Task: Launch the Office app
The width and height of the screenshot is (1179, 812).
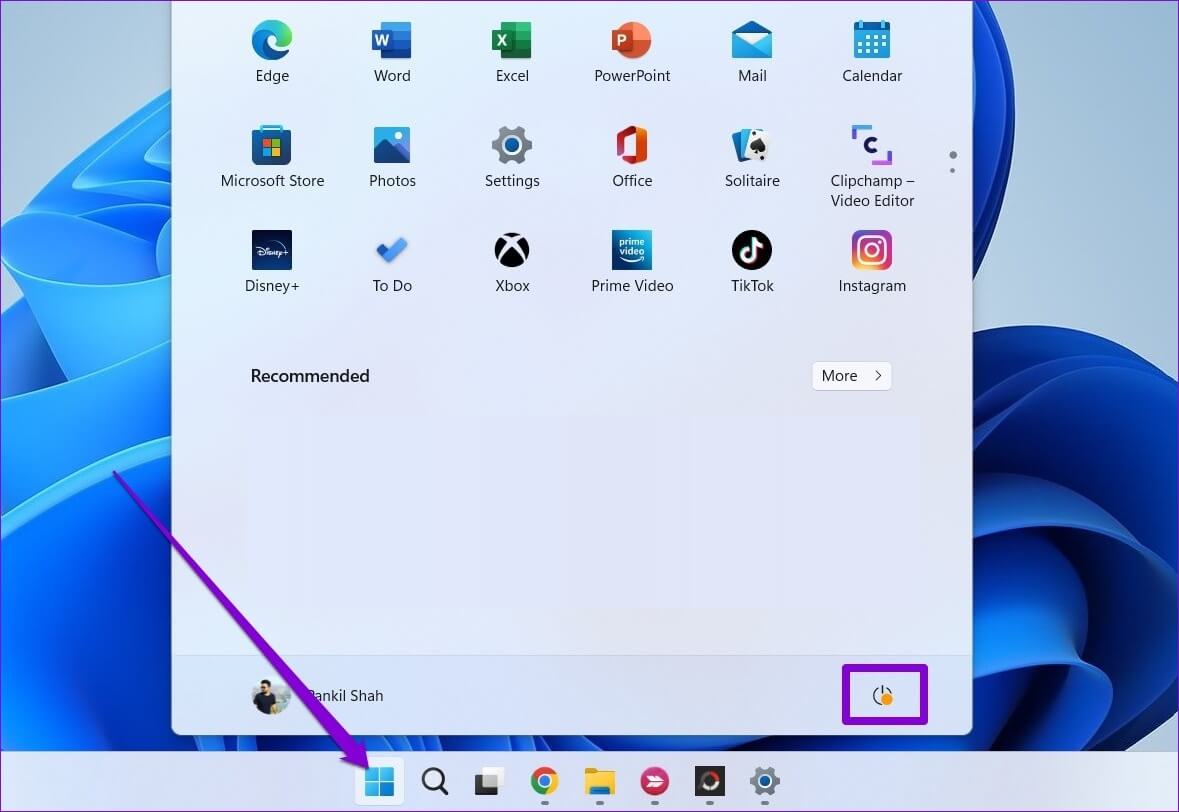Action: [x=632, y=156]
